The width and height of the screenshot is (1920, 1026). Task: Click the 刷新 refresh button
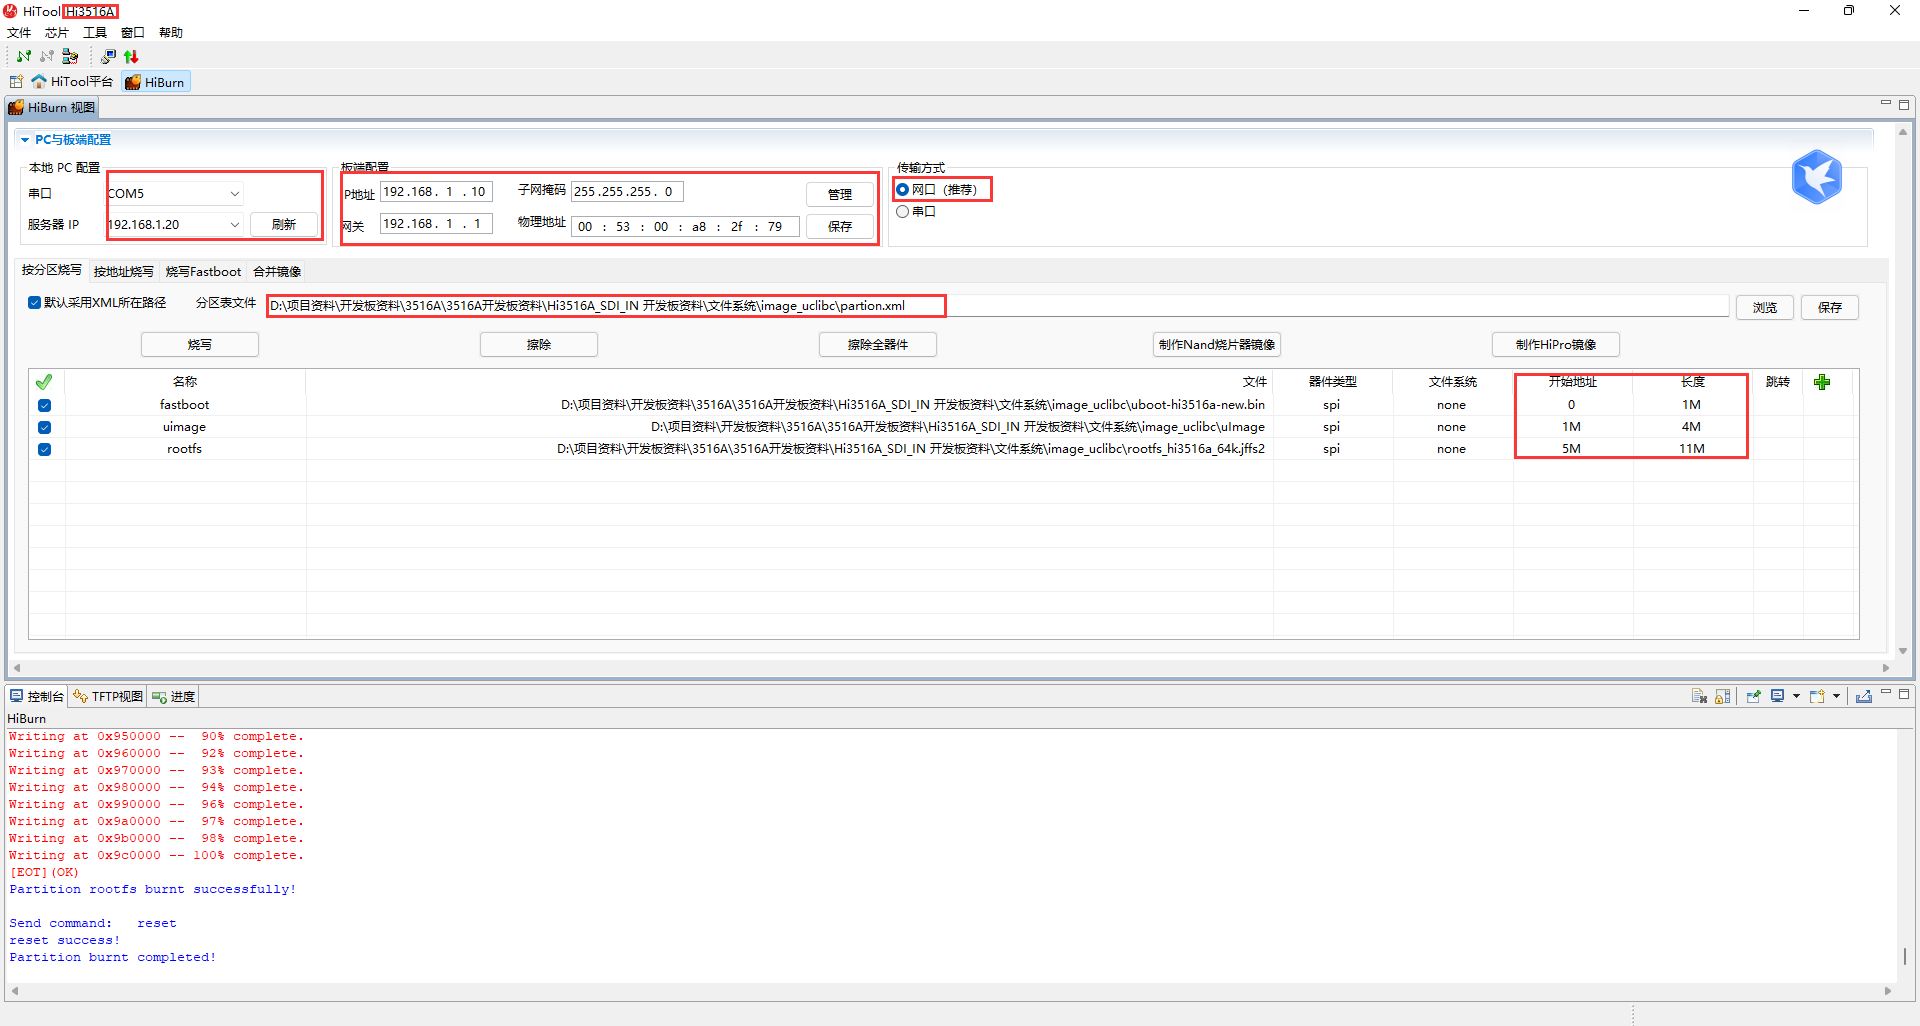pyautogui.click(x=284, y=224)
